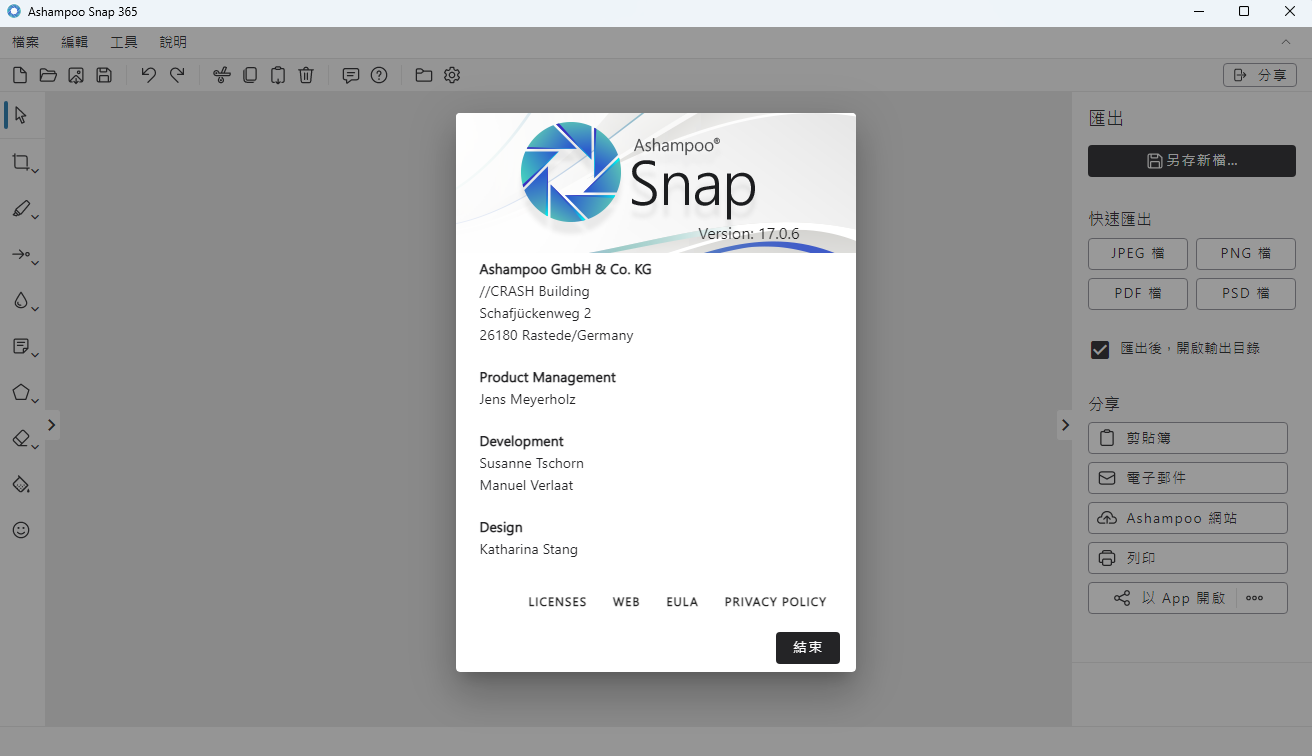Expand the crop tool options arrow

(x=36, y=171)
